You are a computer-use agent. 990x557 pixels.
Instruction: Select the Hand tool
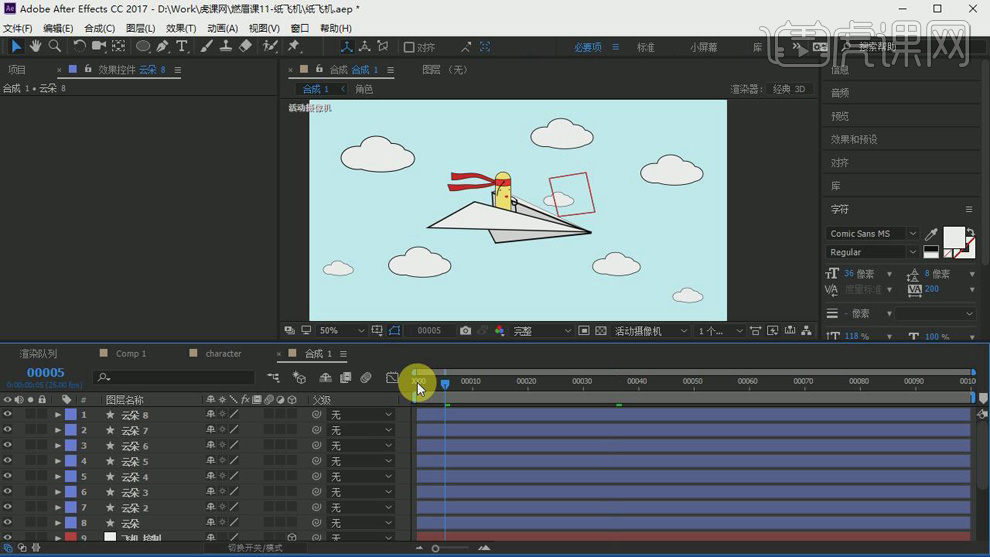click(x=35, y=46)
